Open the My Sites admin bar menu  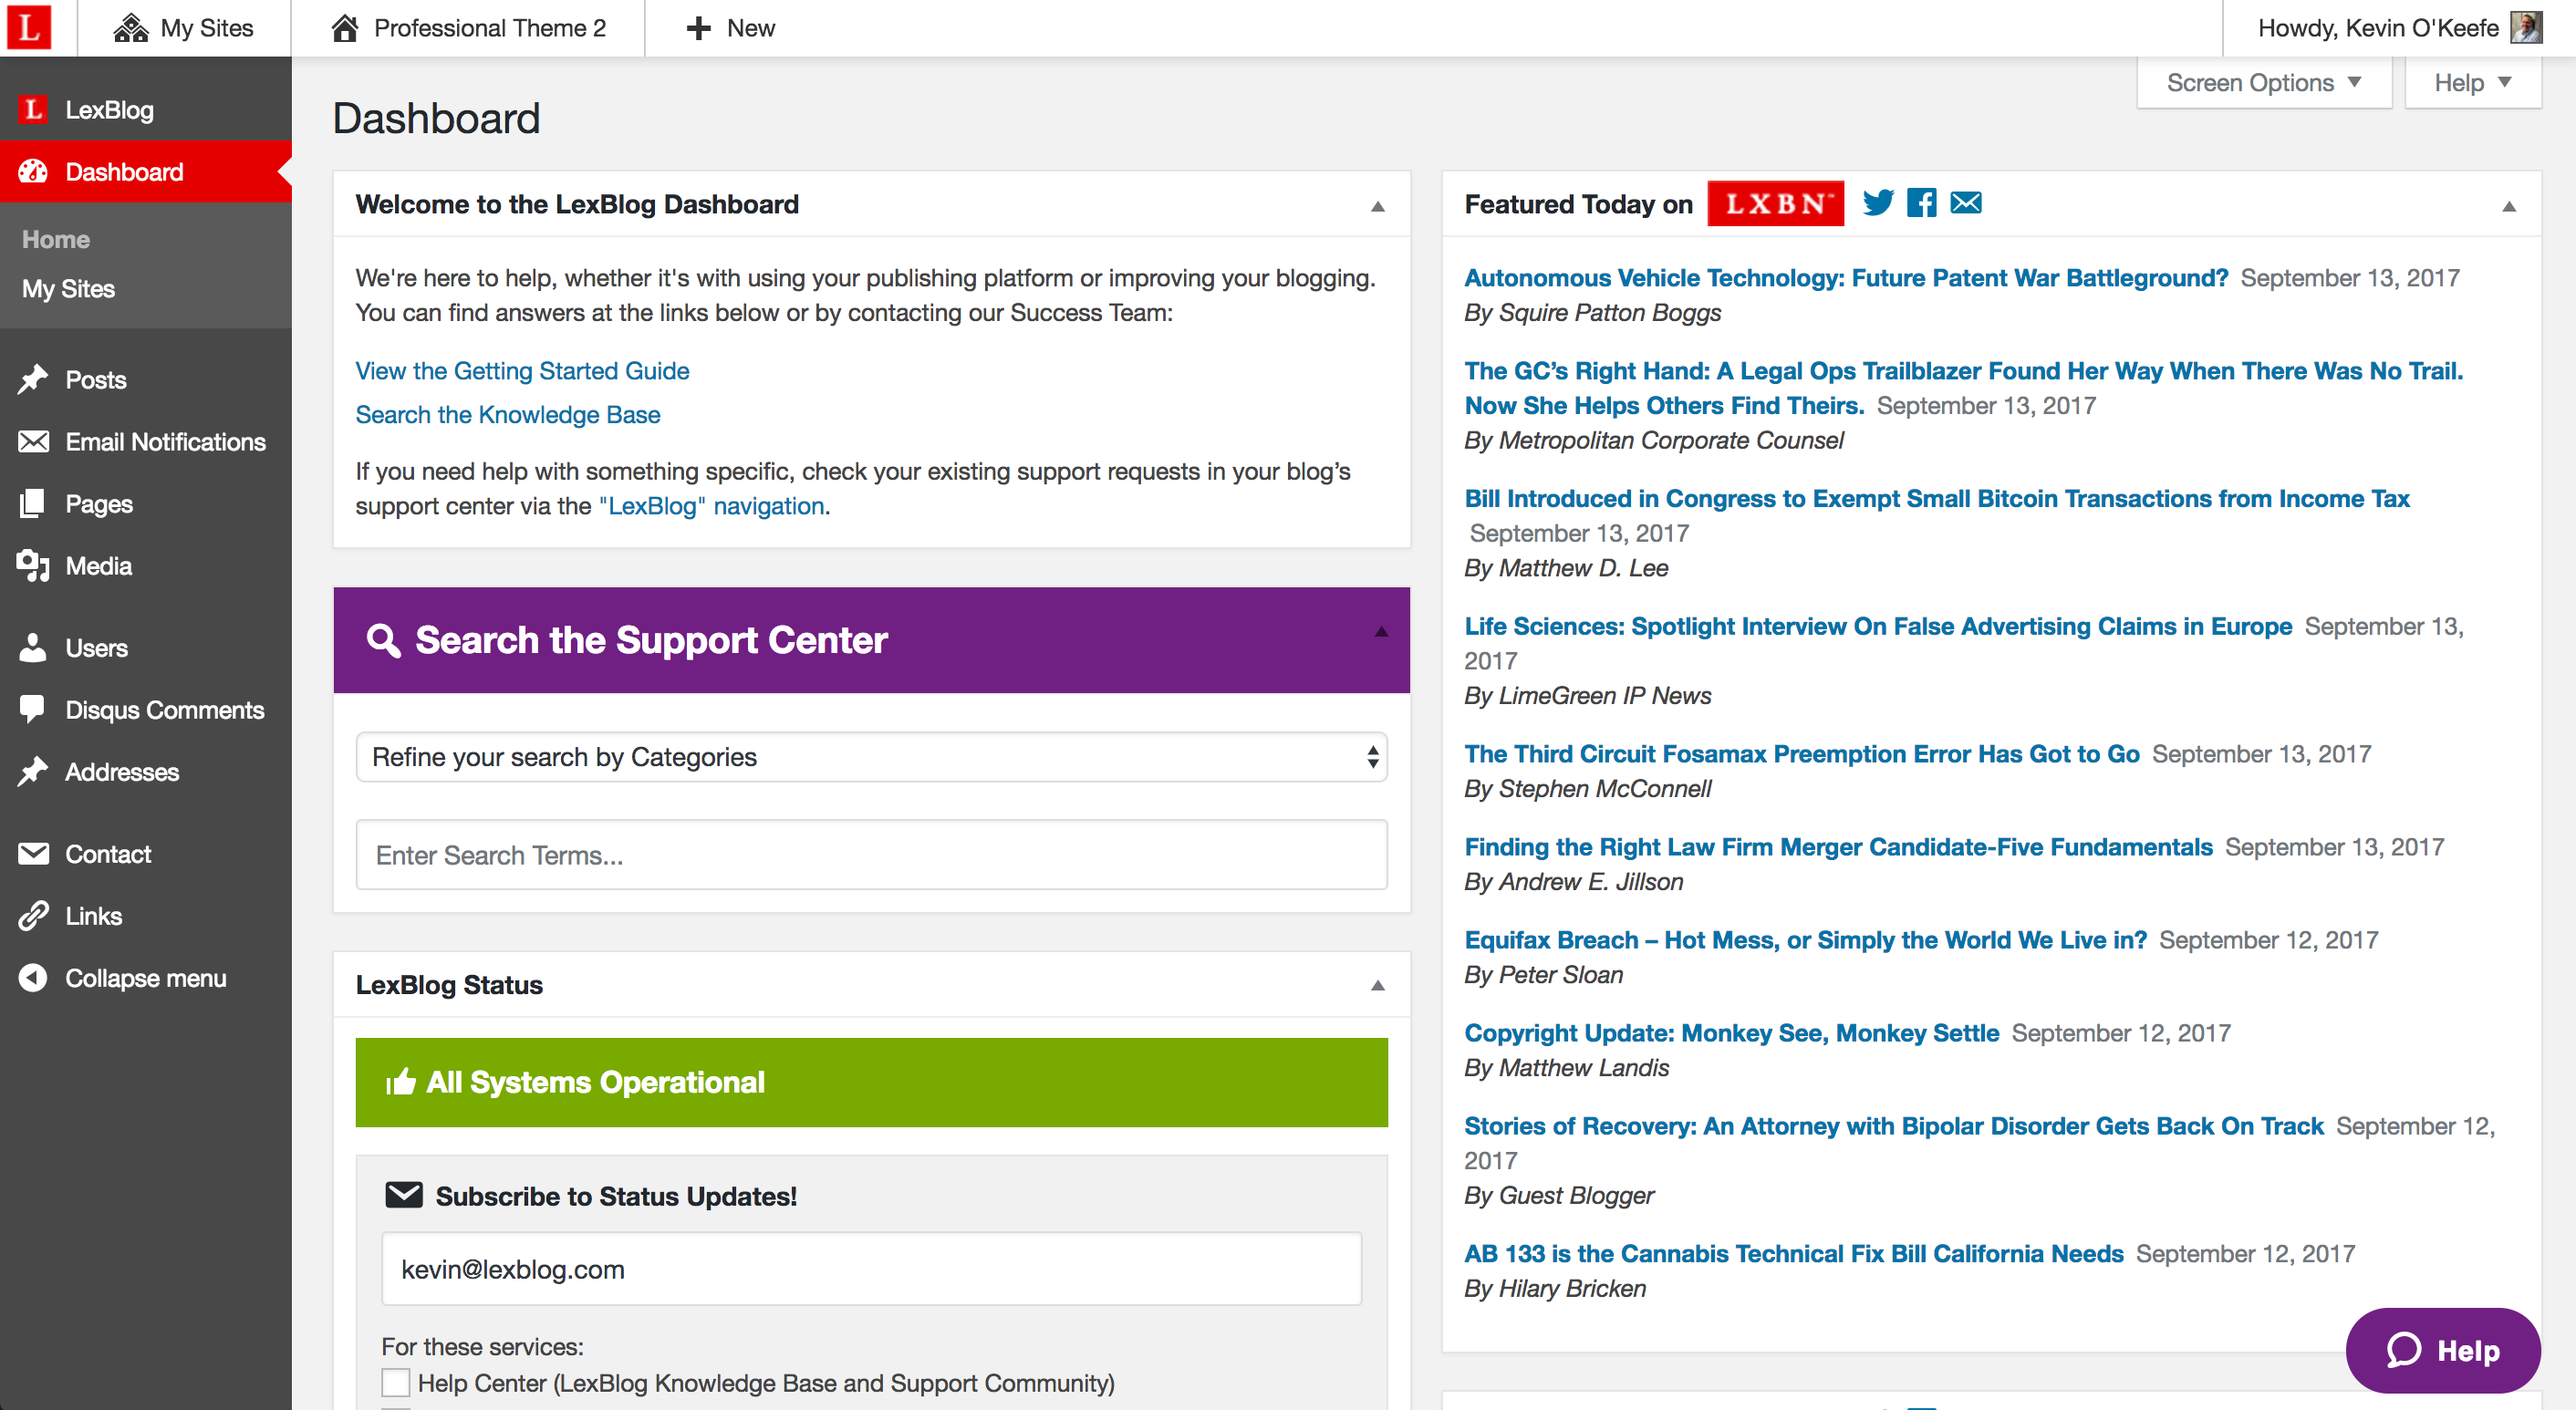(184, 28)
